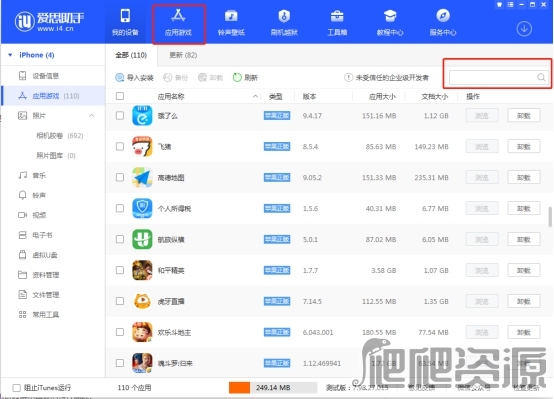Screen dimensions: 554x399
Task: Click the 和平精英 app icon
Action: click(142, 270)
